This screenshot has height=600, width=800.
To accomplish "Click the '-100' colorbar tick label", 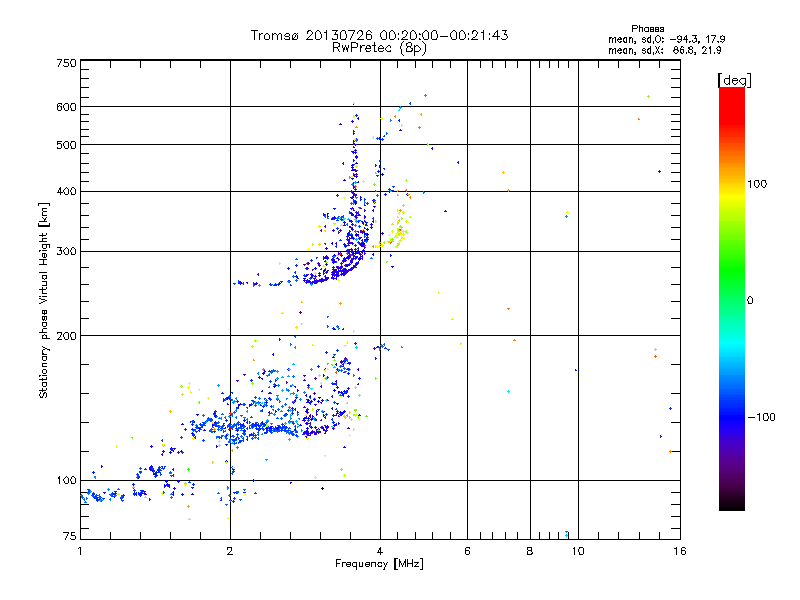I will (x=761, y=417).
